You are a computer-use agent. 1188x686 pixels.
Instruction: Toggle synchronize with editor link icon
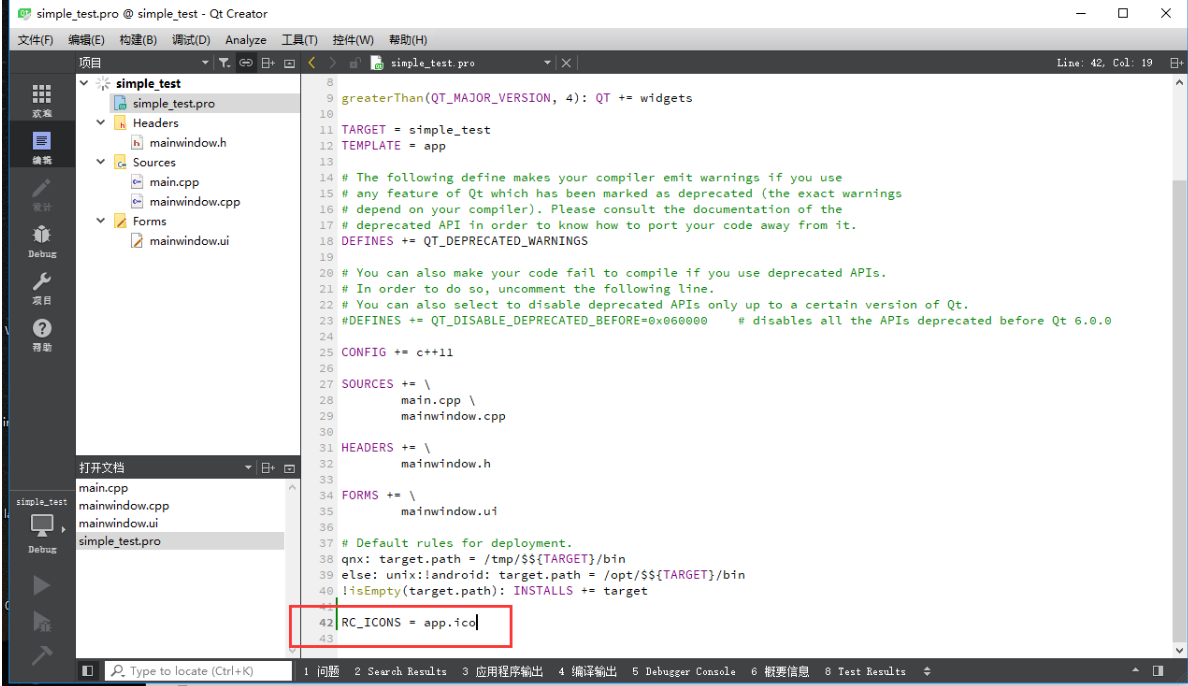point(245,63)
